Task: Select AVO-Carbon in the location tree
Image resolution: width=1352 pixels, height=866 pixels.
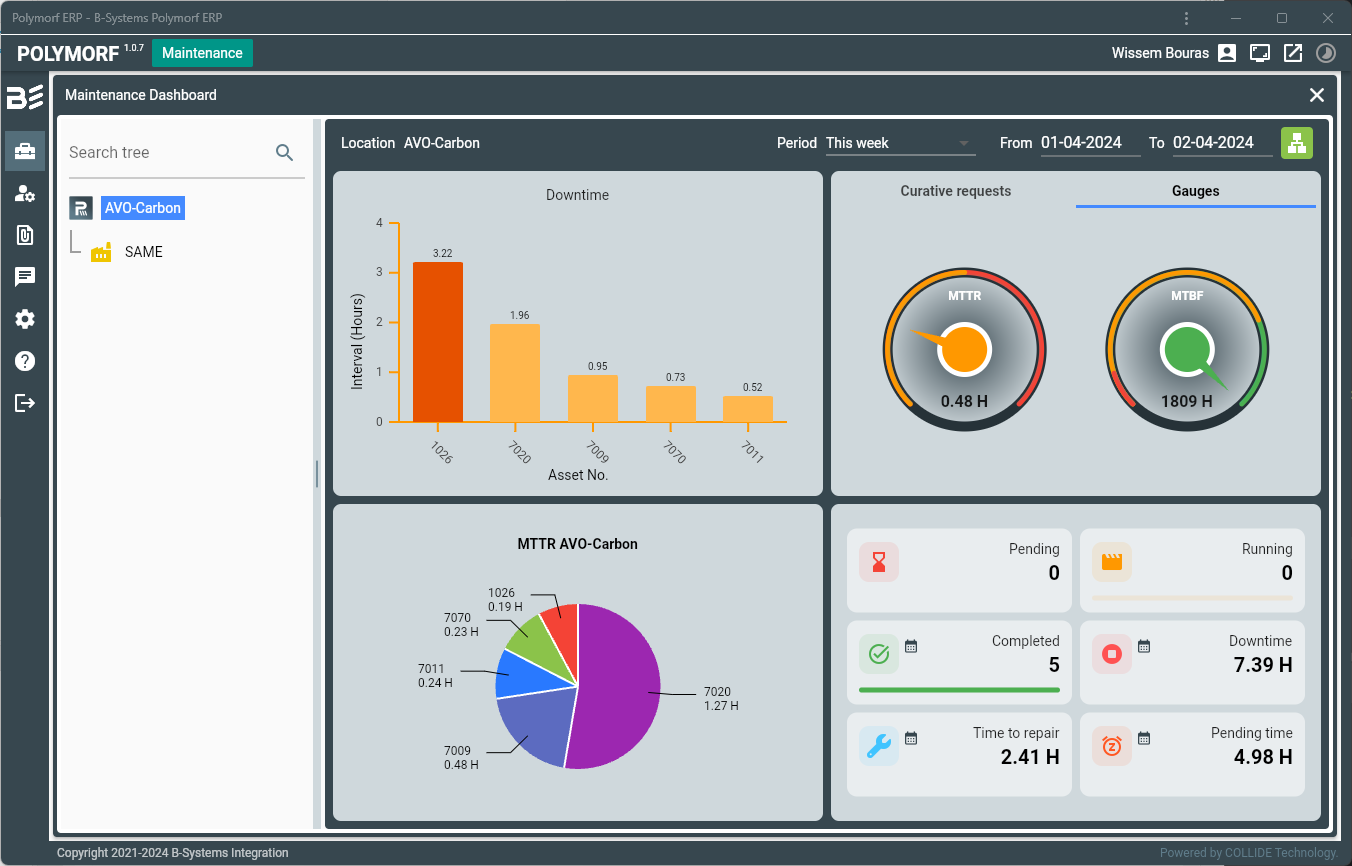Action: [142, 208]
